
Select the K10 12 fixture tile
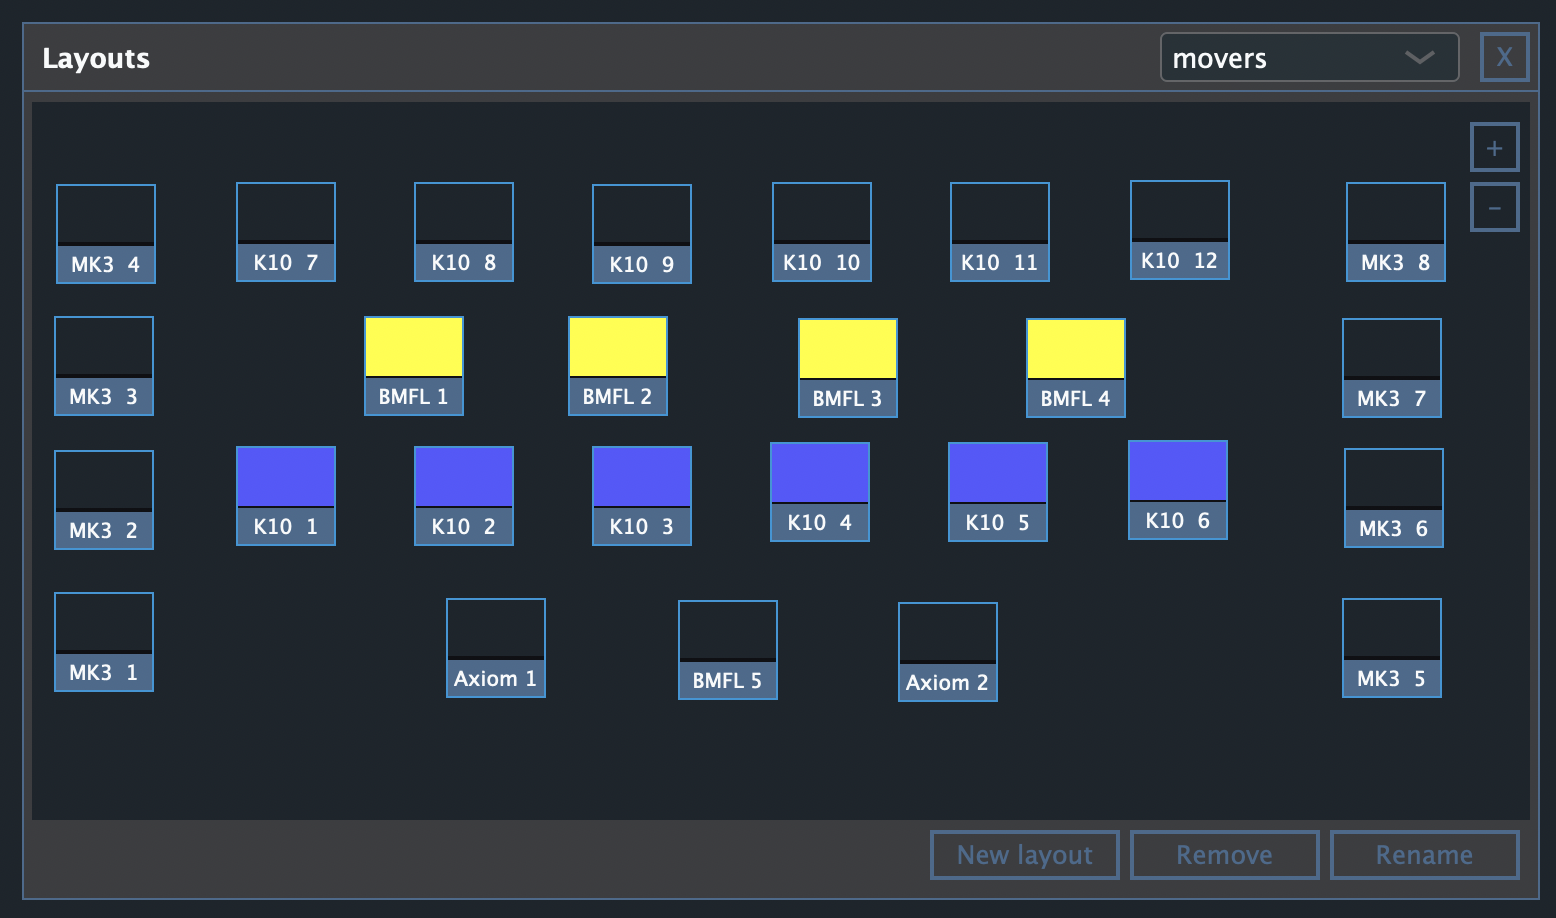pyautogui.click(x=1180, y=229)
